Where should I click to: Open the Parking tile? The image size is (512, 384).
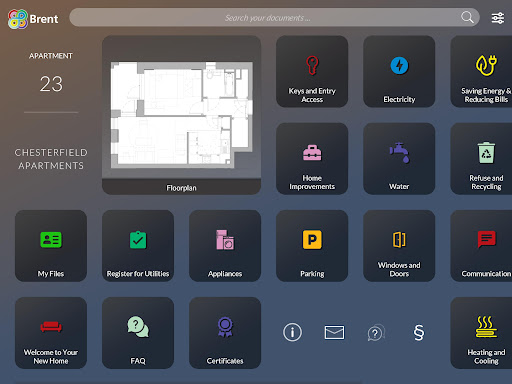tap(312, 246)
